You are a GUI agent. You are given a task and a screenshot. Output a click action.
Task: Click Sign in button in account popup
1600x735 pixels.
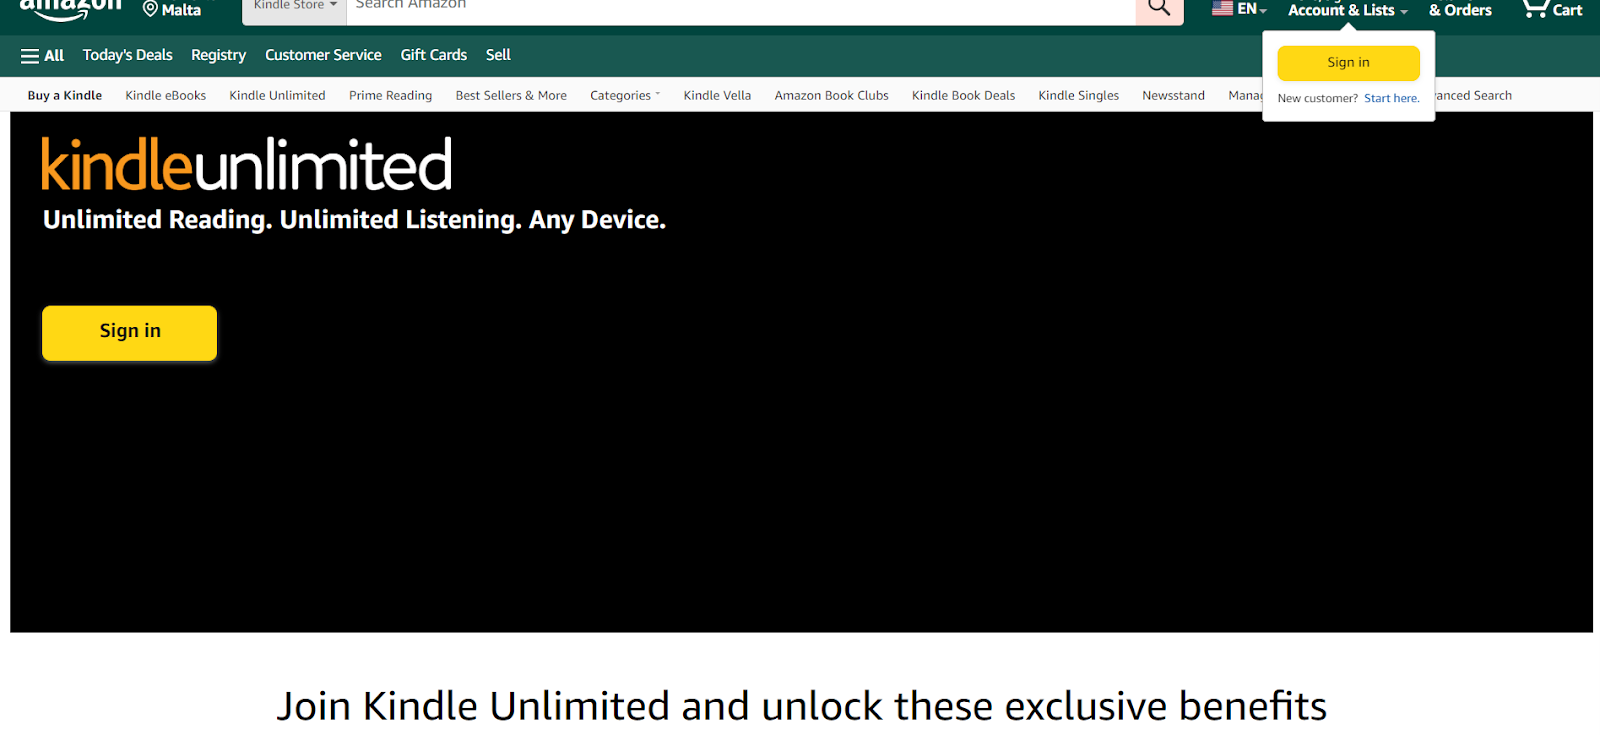(1348, 63)
